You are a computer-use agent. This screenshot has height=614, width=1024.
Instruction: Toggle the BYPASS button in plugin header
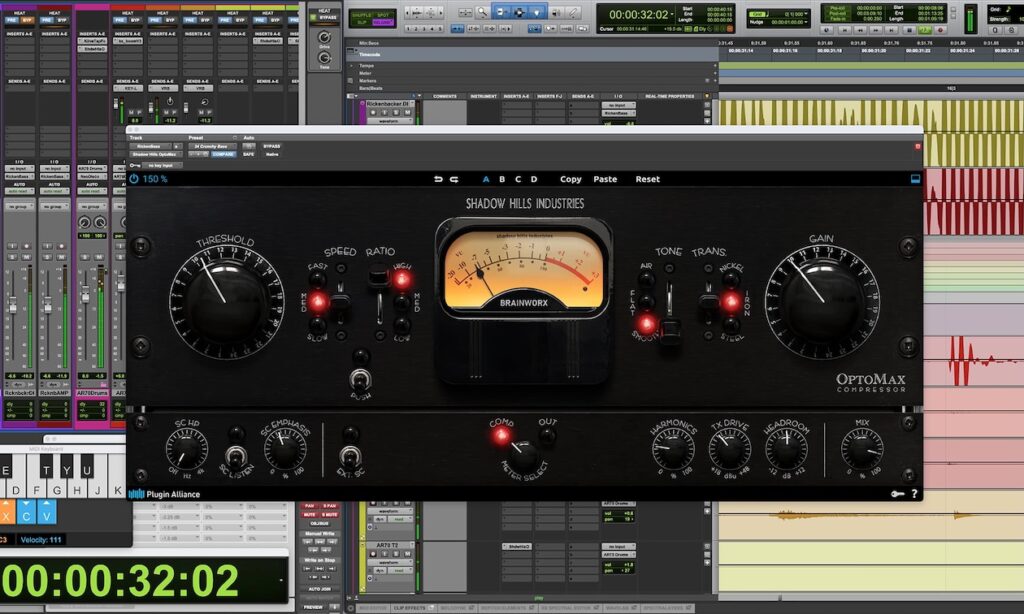click(x=272, y=146)
